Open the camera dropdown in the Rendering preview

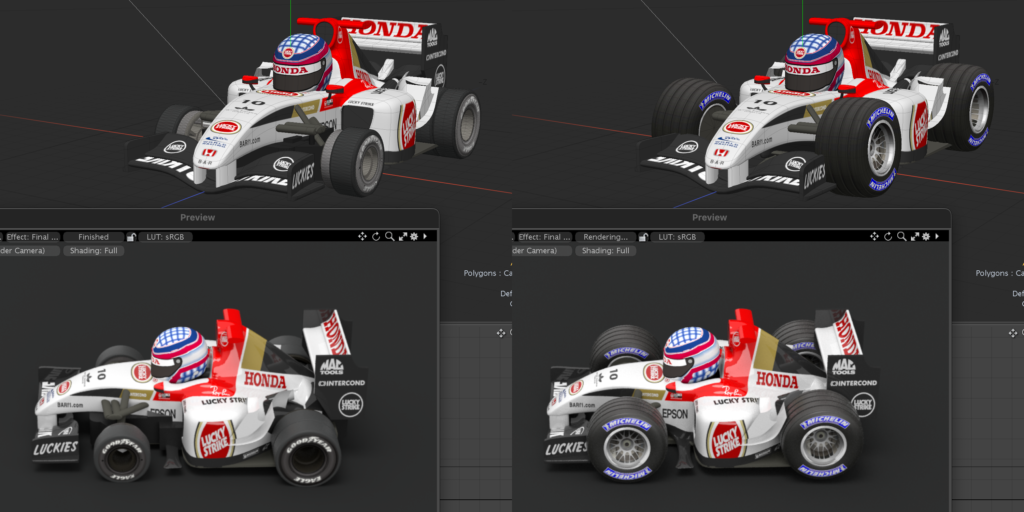tap(541, 250)
